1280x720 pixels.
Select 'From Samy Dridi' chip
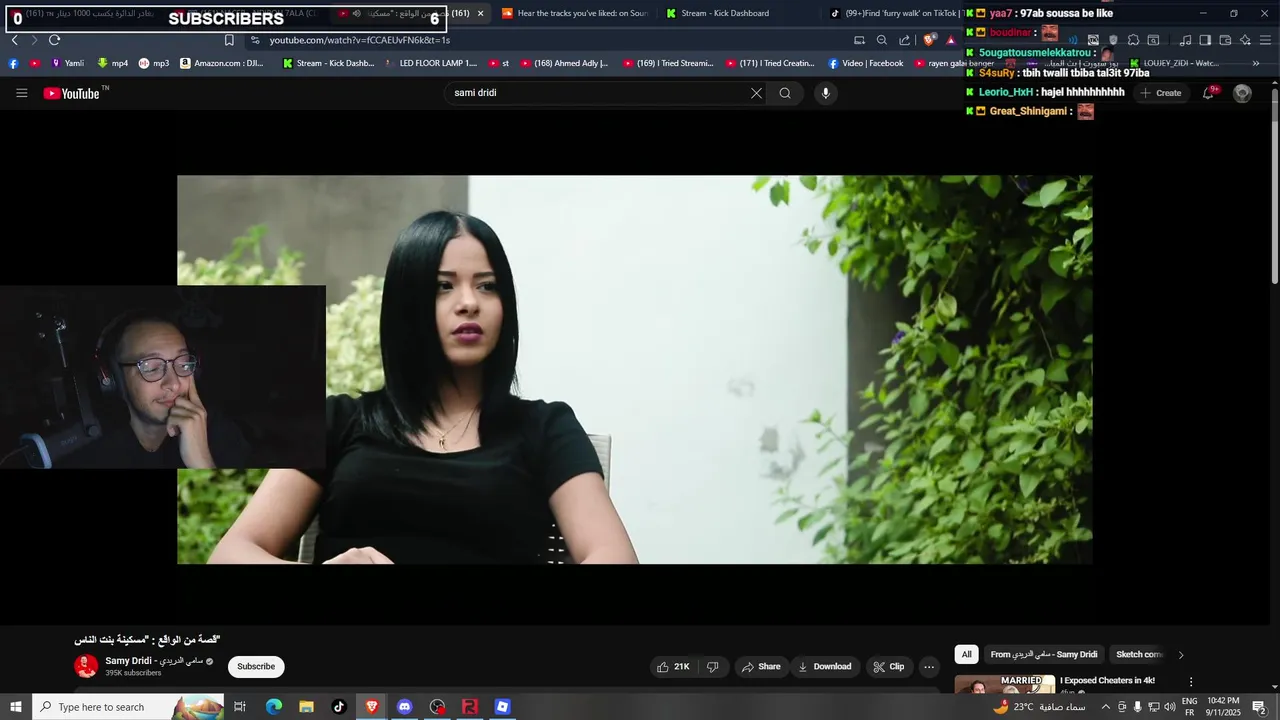tap(1044, 655)
